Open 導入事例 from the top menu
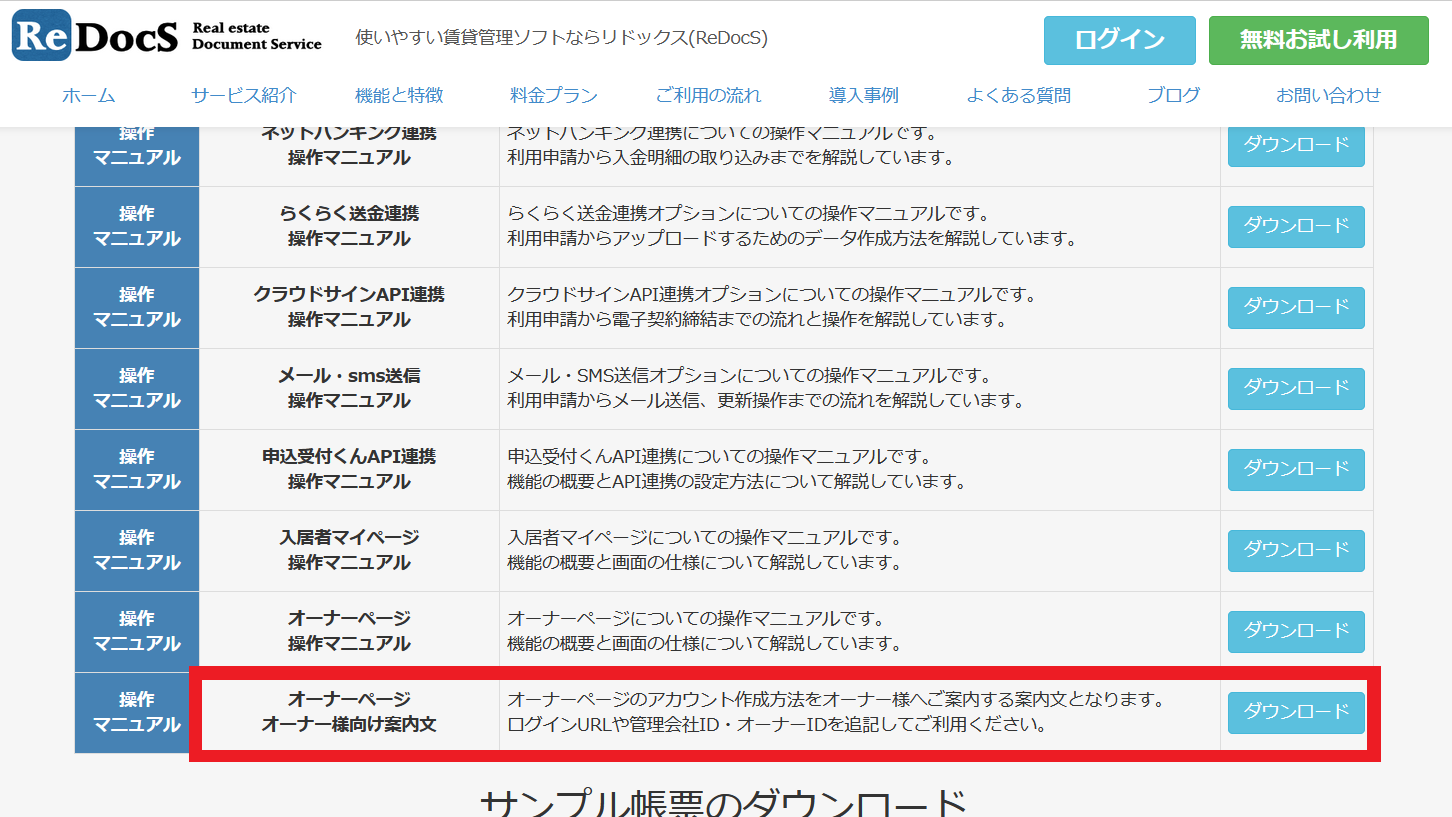The image size is (1452, 817). click(x=864, y=96)
